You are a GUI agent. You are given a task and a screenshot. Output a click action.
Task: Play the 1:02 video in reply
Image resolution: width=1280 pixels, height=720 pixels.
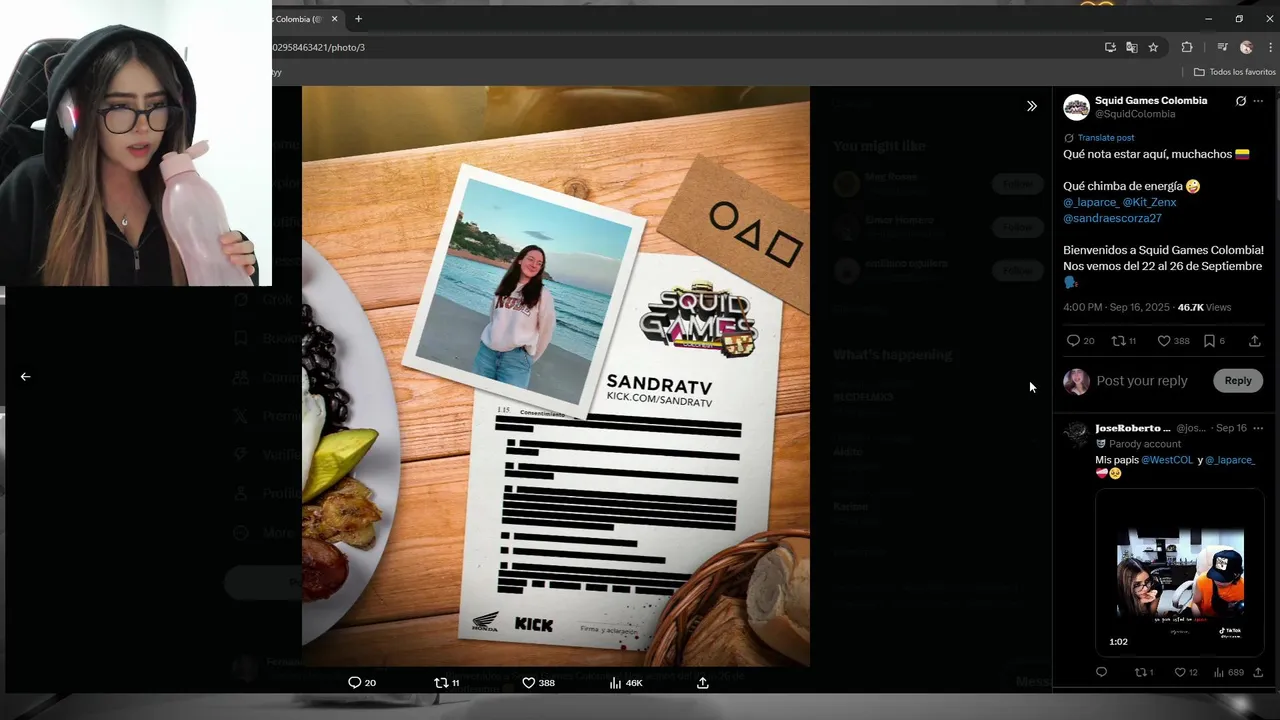[x=1180, y=571]
